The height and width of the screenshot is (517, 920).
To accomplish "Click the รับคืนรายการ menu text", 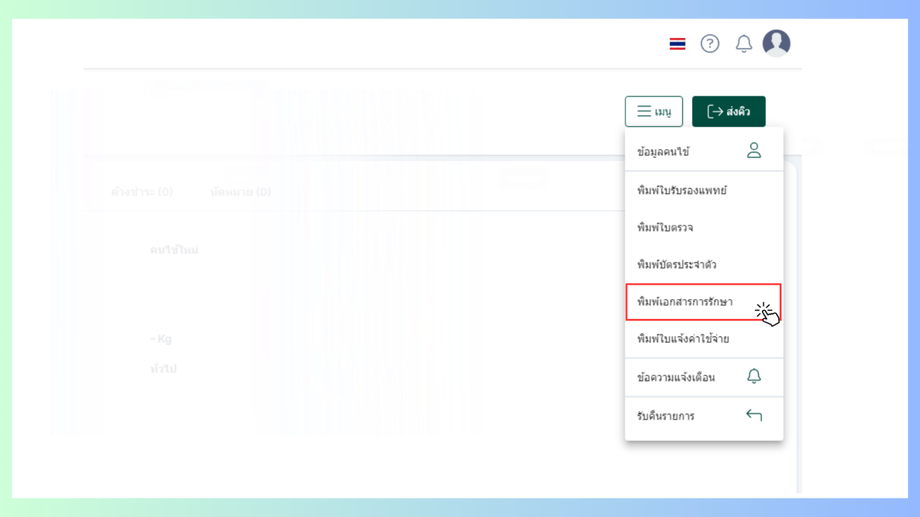I will [666, 416].
